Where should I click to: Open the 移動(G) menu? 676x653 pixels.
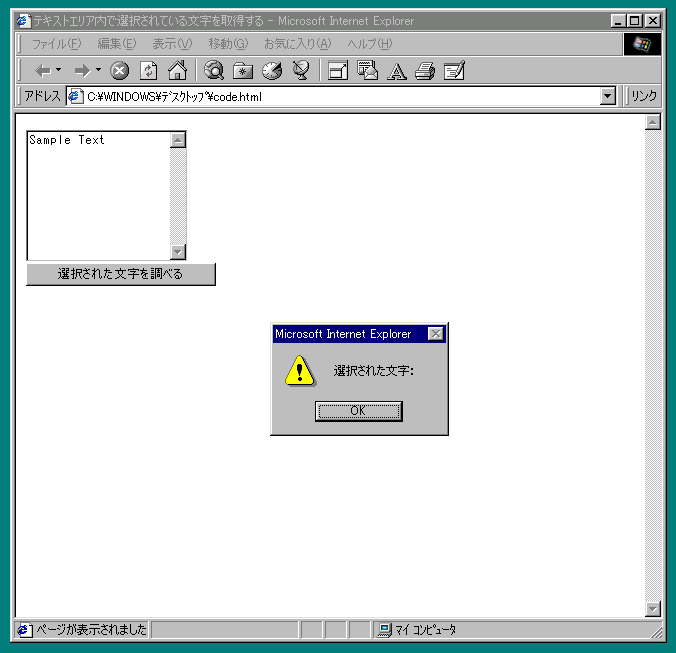pyautogui.click(x=228, y=44)
